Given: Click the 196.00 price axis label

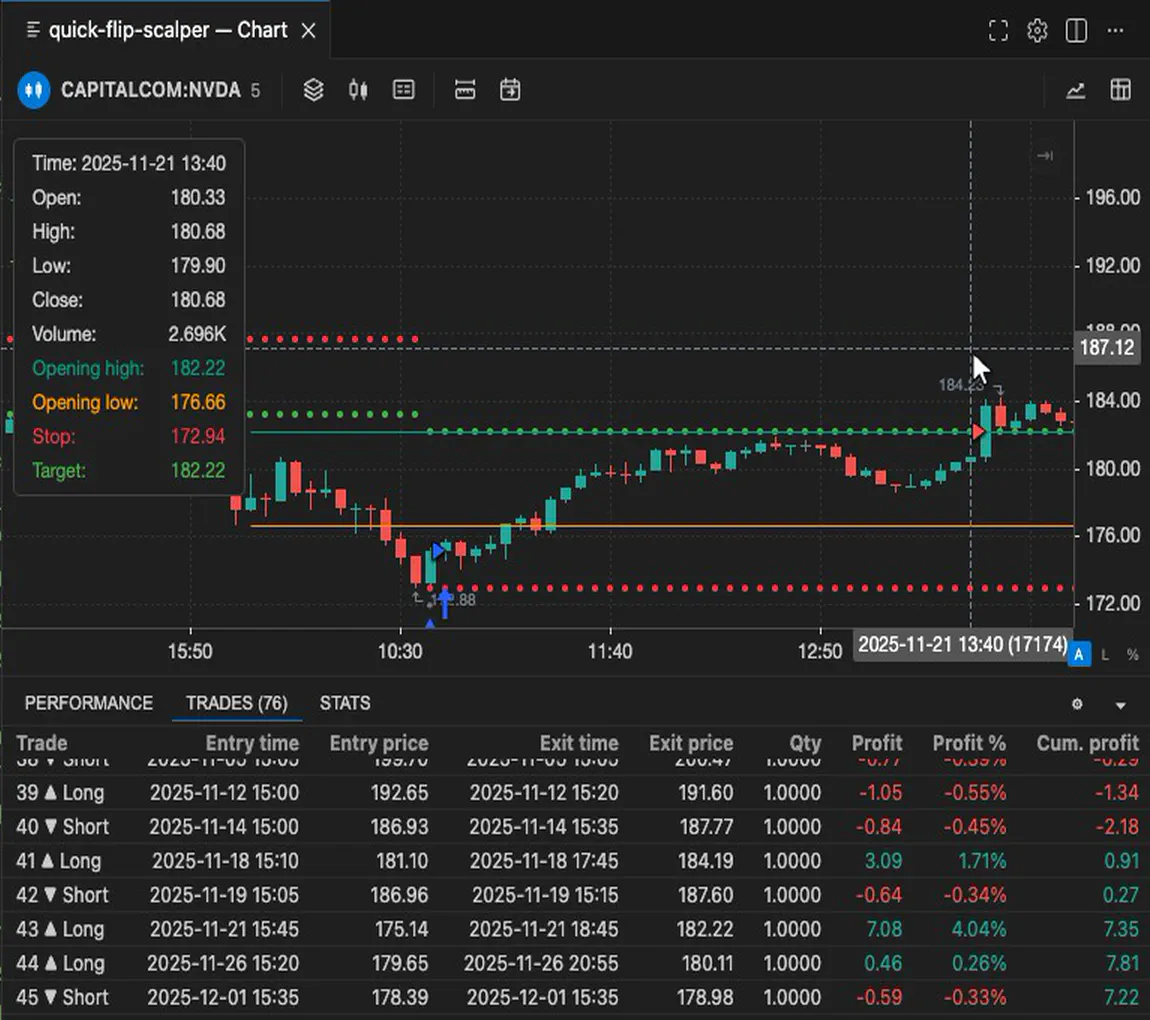Looking at the screenshot, I should pos(1113,197).
